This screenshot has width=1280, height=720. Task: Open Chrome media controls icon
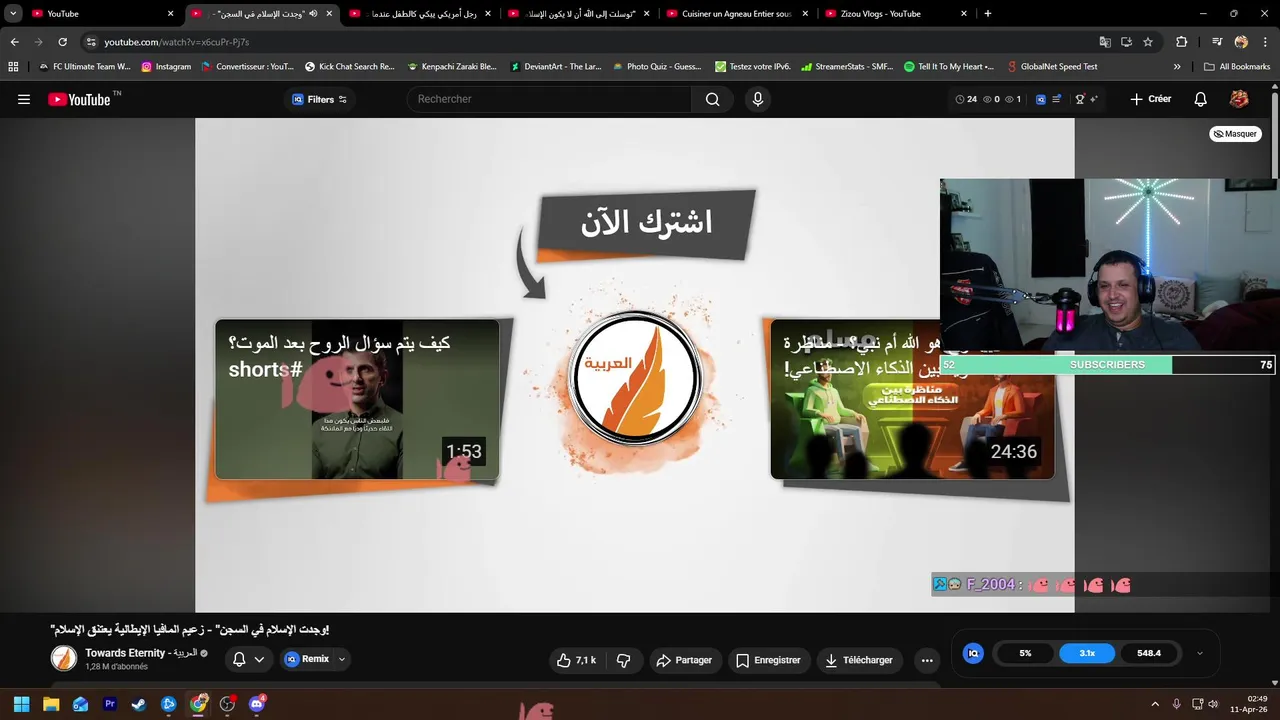(1217, 42)
